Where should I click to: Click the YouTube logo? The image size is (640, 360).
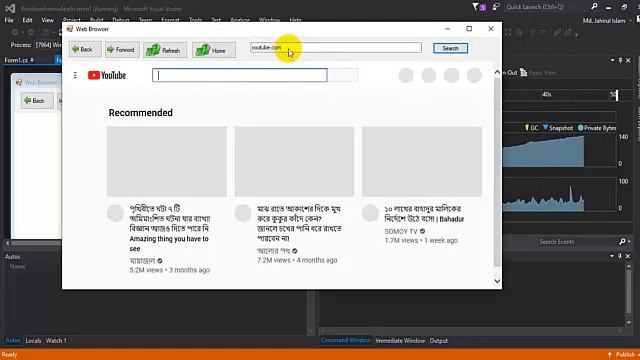coord(107,75)
